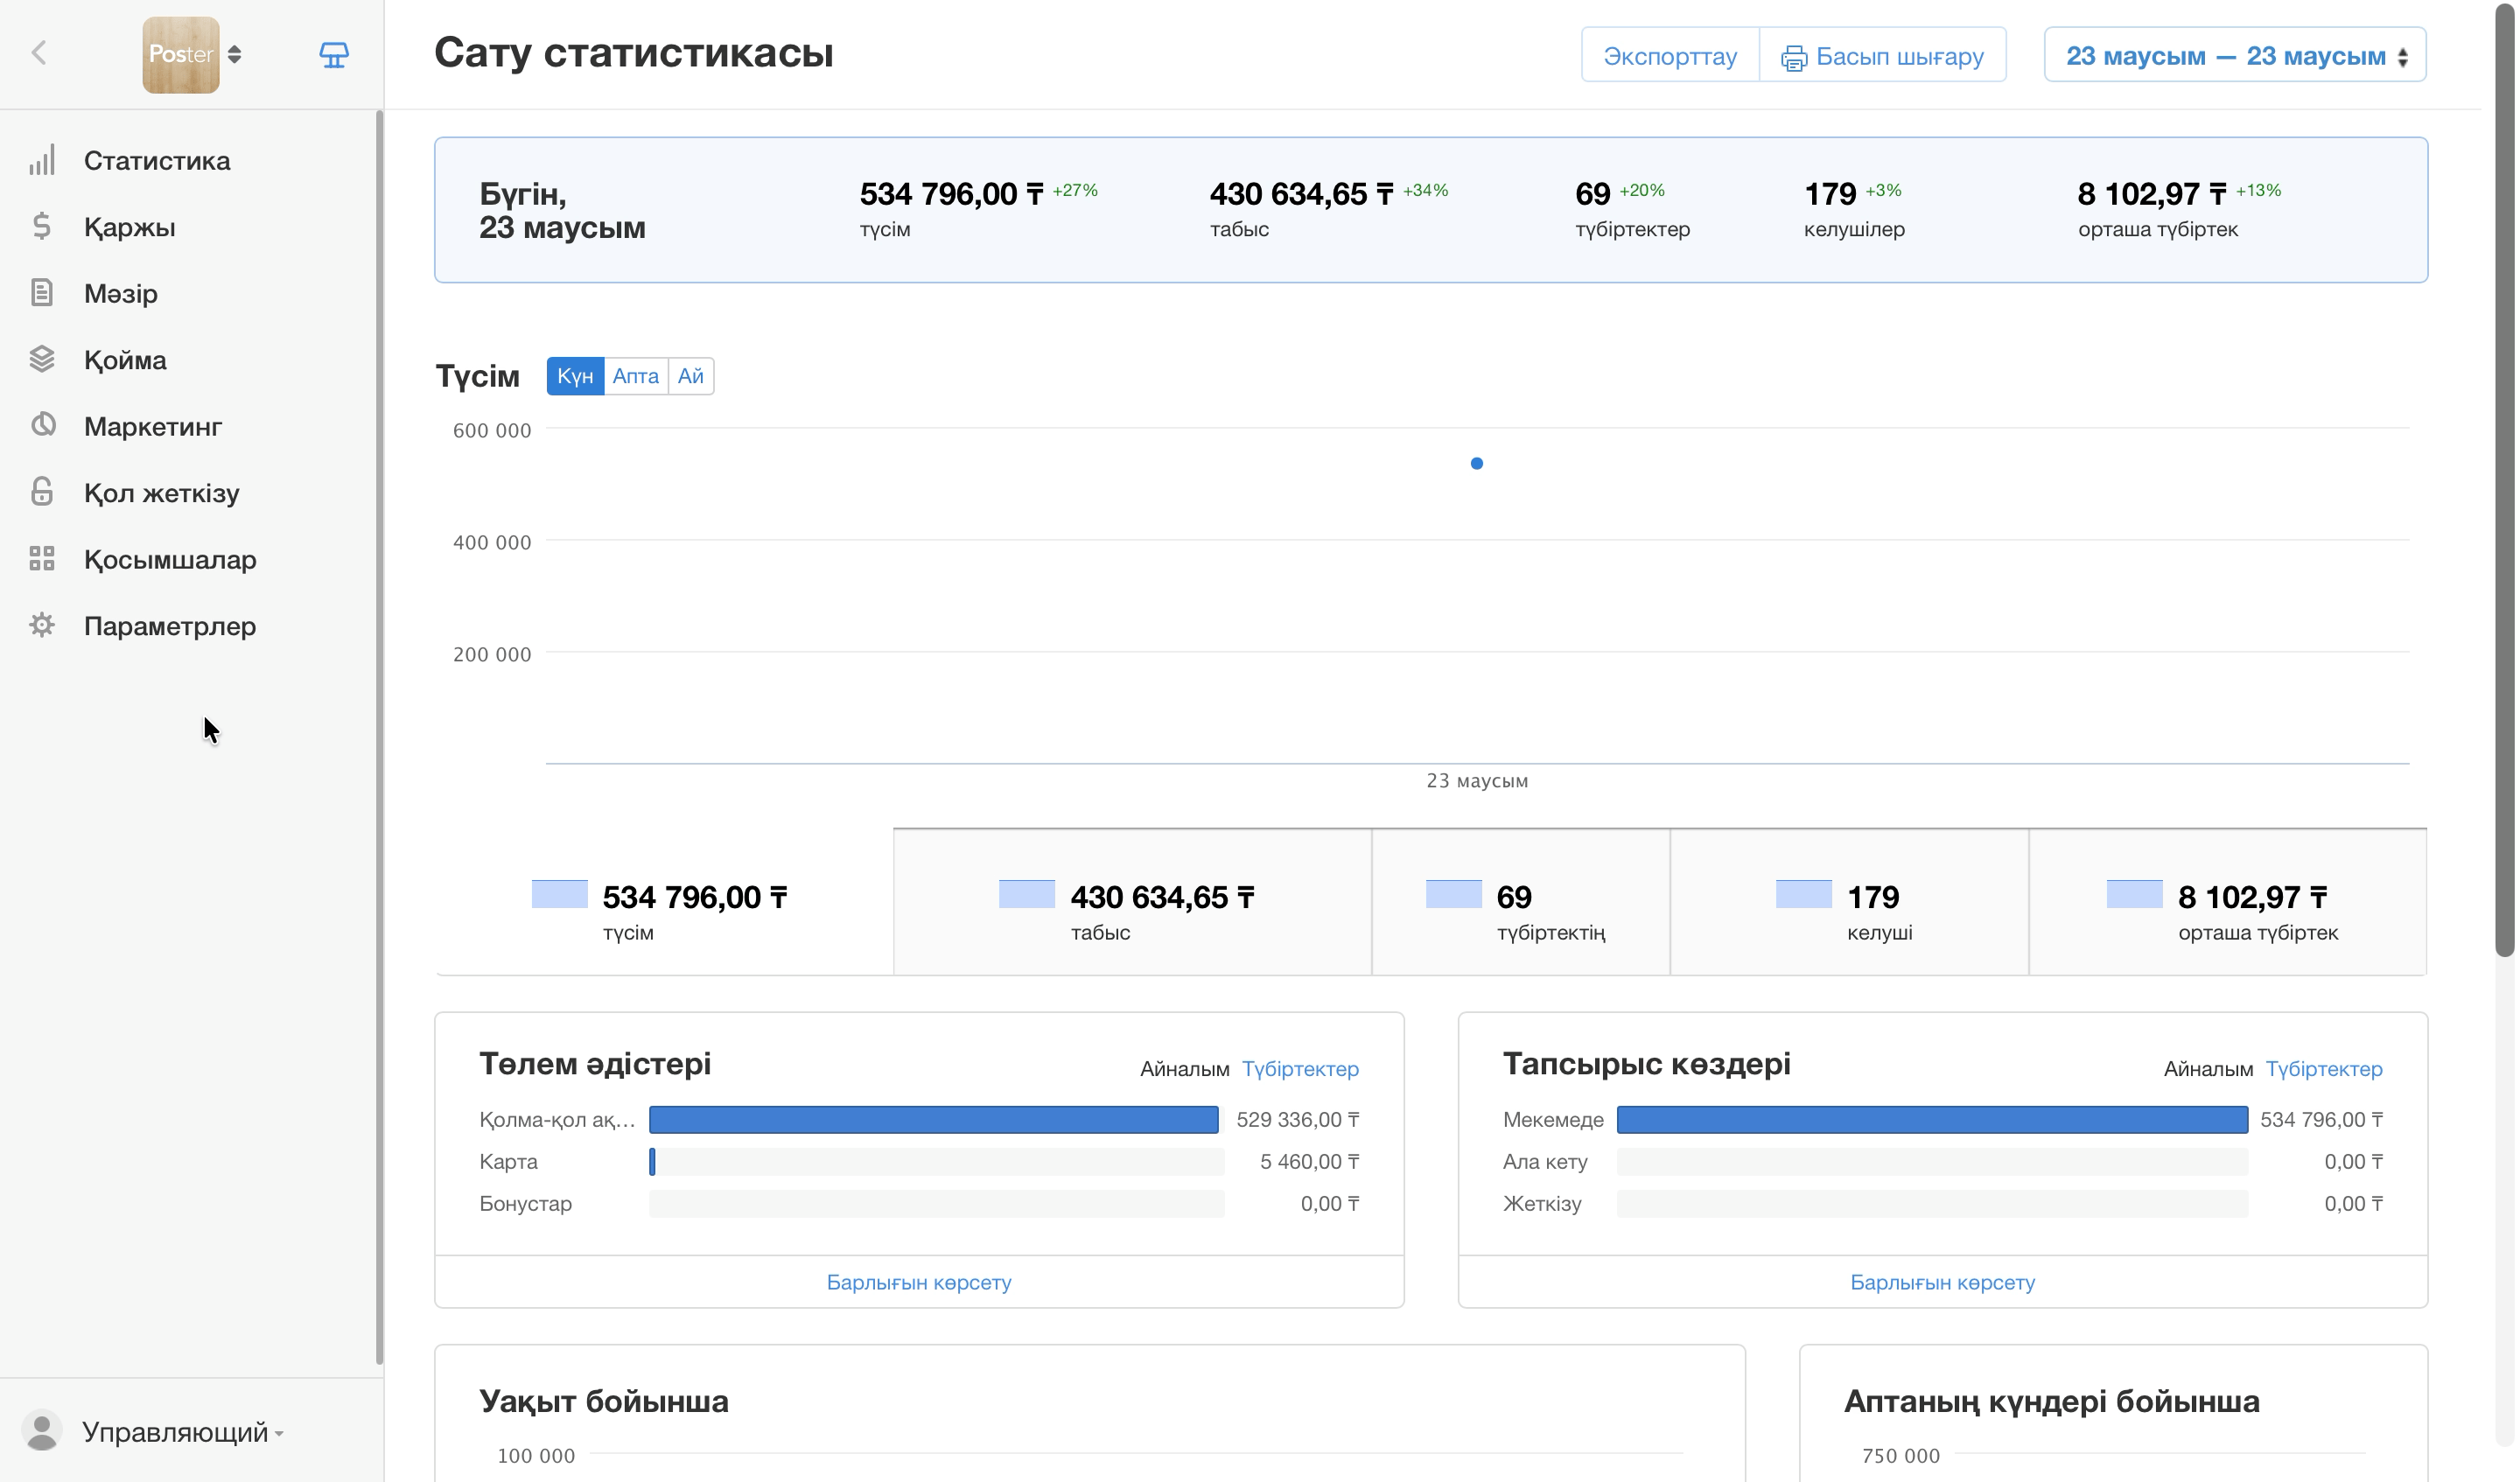The height and width of the screenshot is (1482, 2520).
Task: Click the 5 460,00 ₸ card amount
Action: 1311,1162
